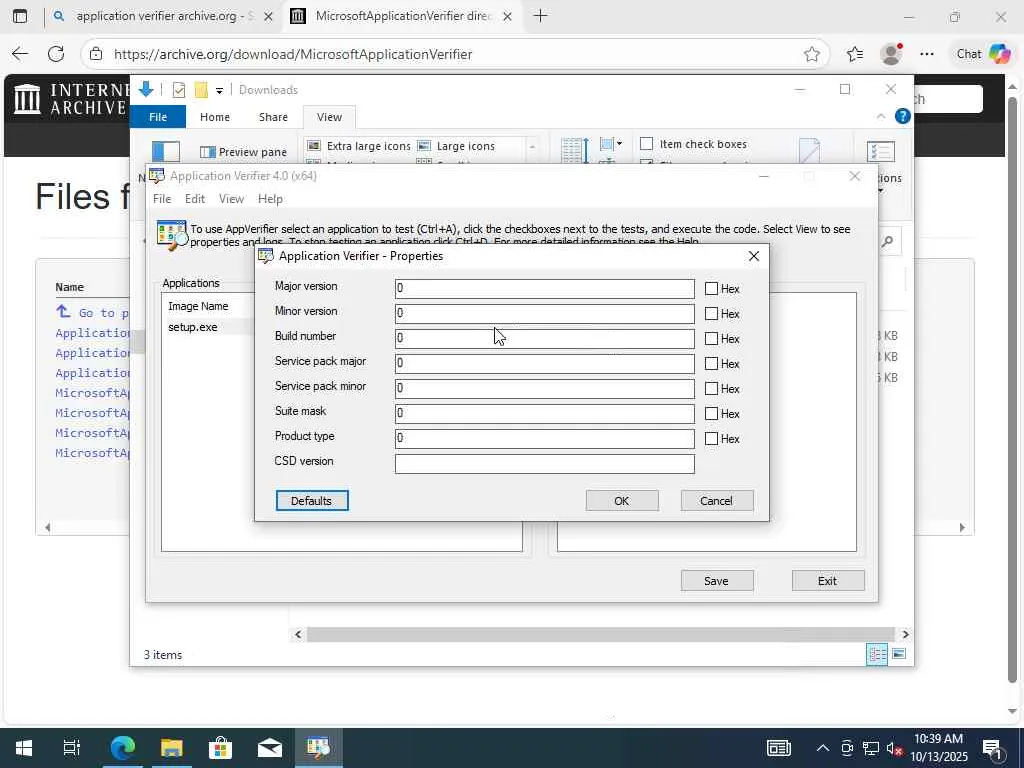Open Application Verifier Help menu
This screenshot has height=768, width=1024.
(x=270, y=199)
